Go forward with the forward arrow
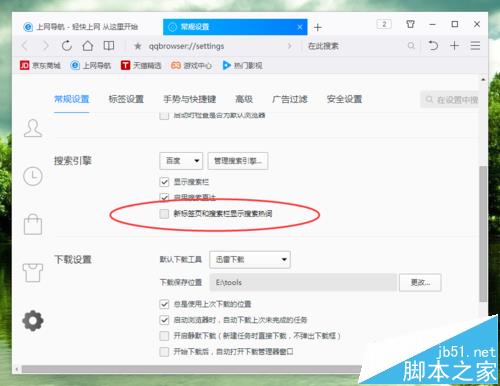 (x=46, y=46)
